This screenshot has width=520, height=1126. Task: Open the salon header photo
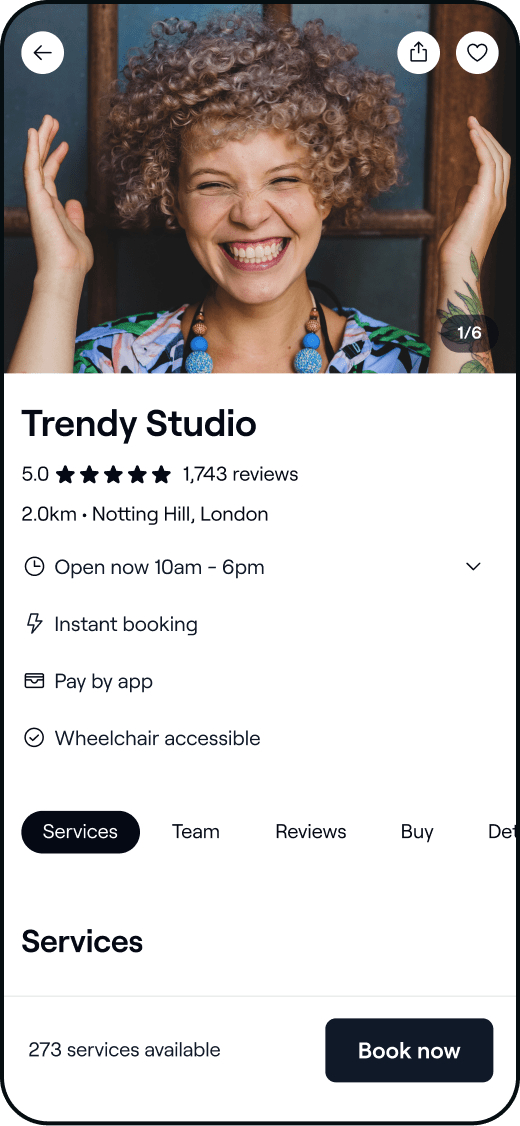click(260, 188)
